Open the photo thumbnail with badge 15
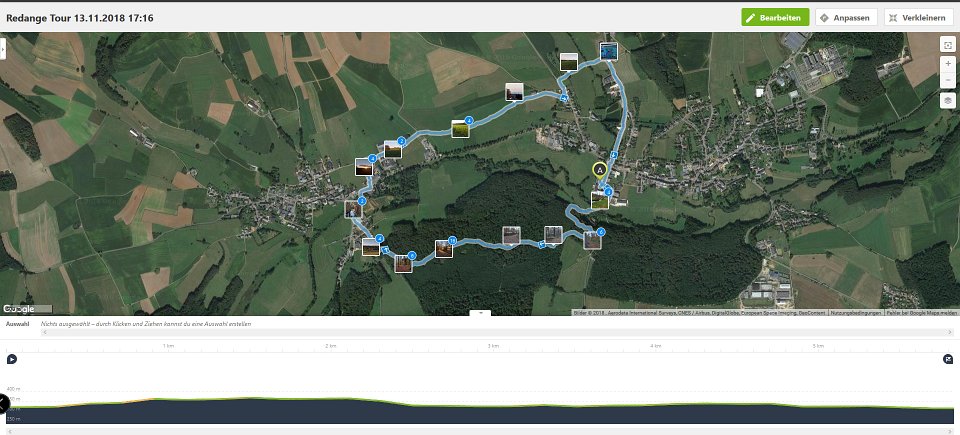960x435 pixels. pos(444,248)
